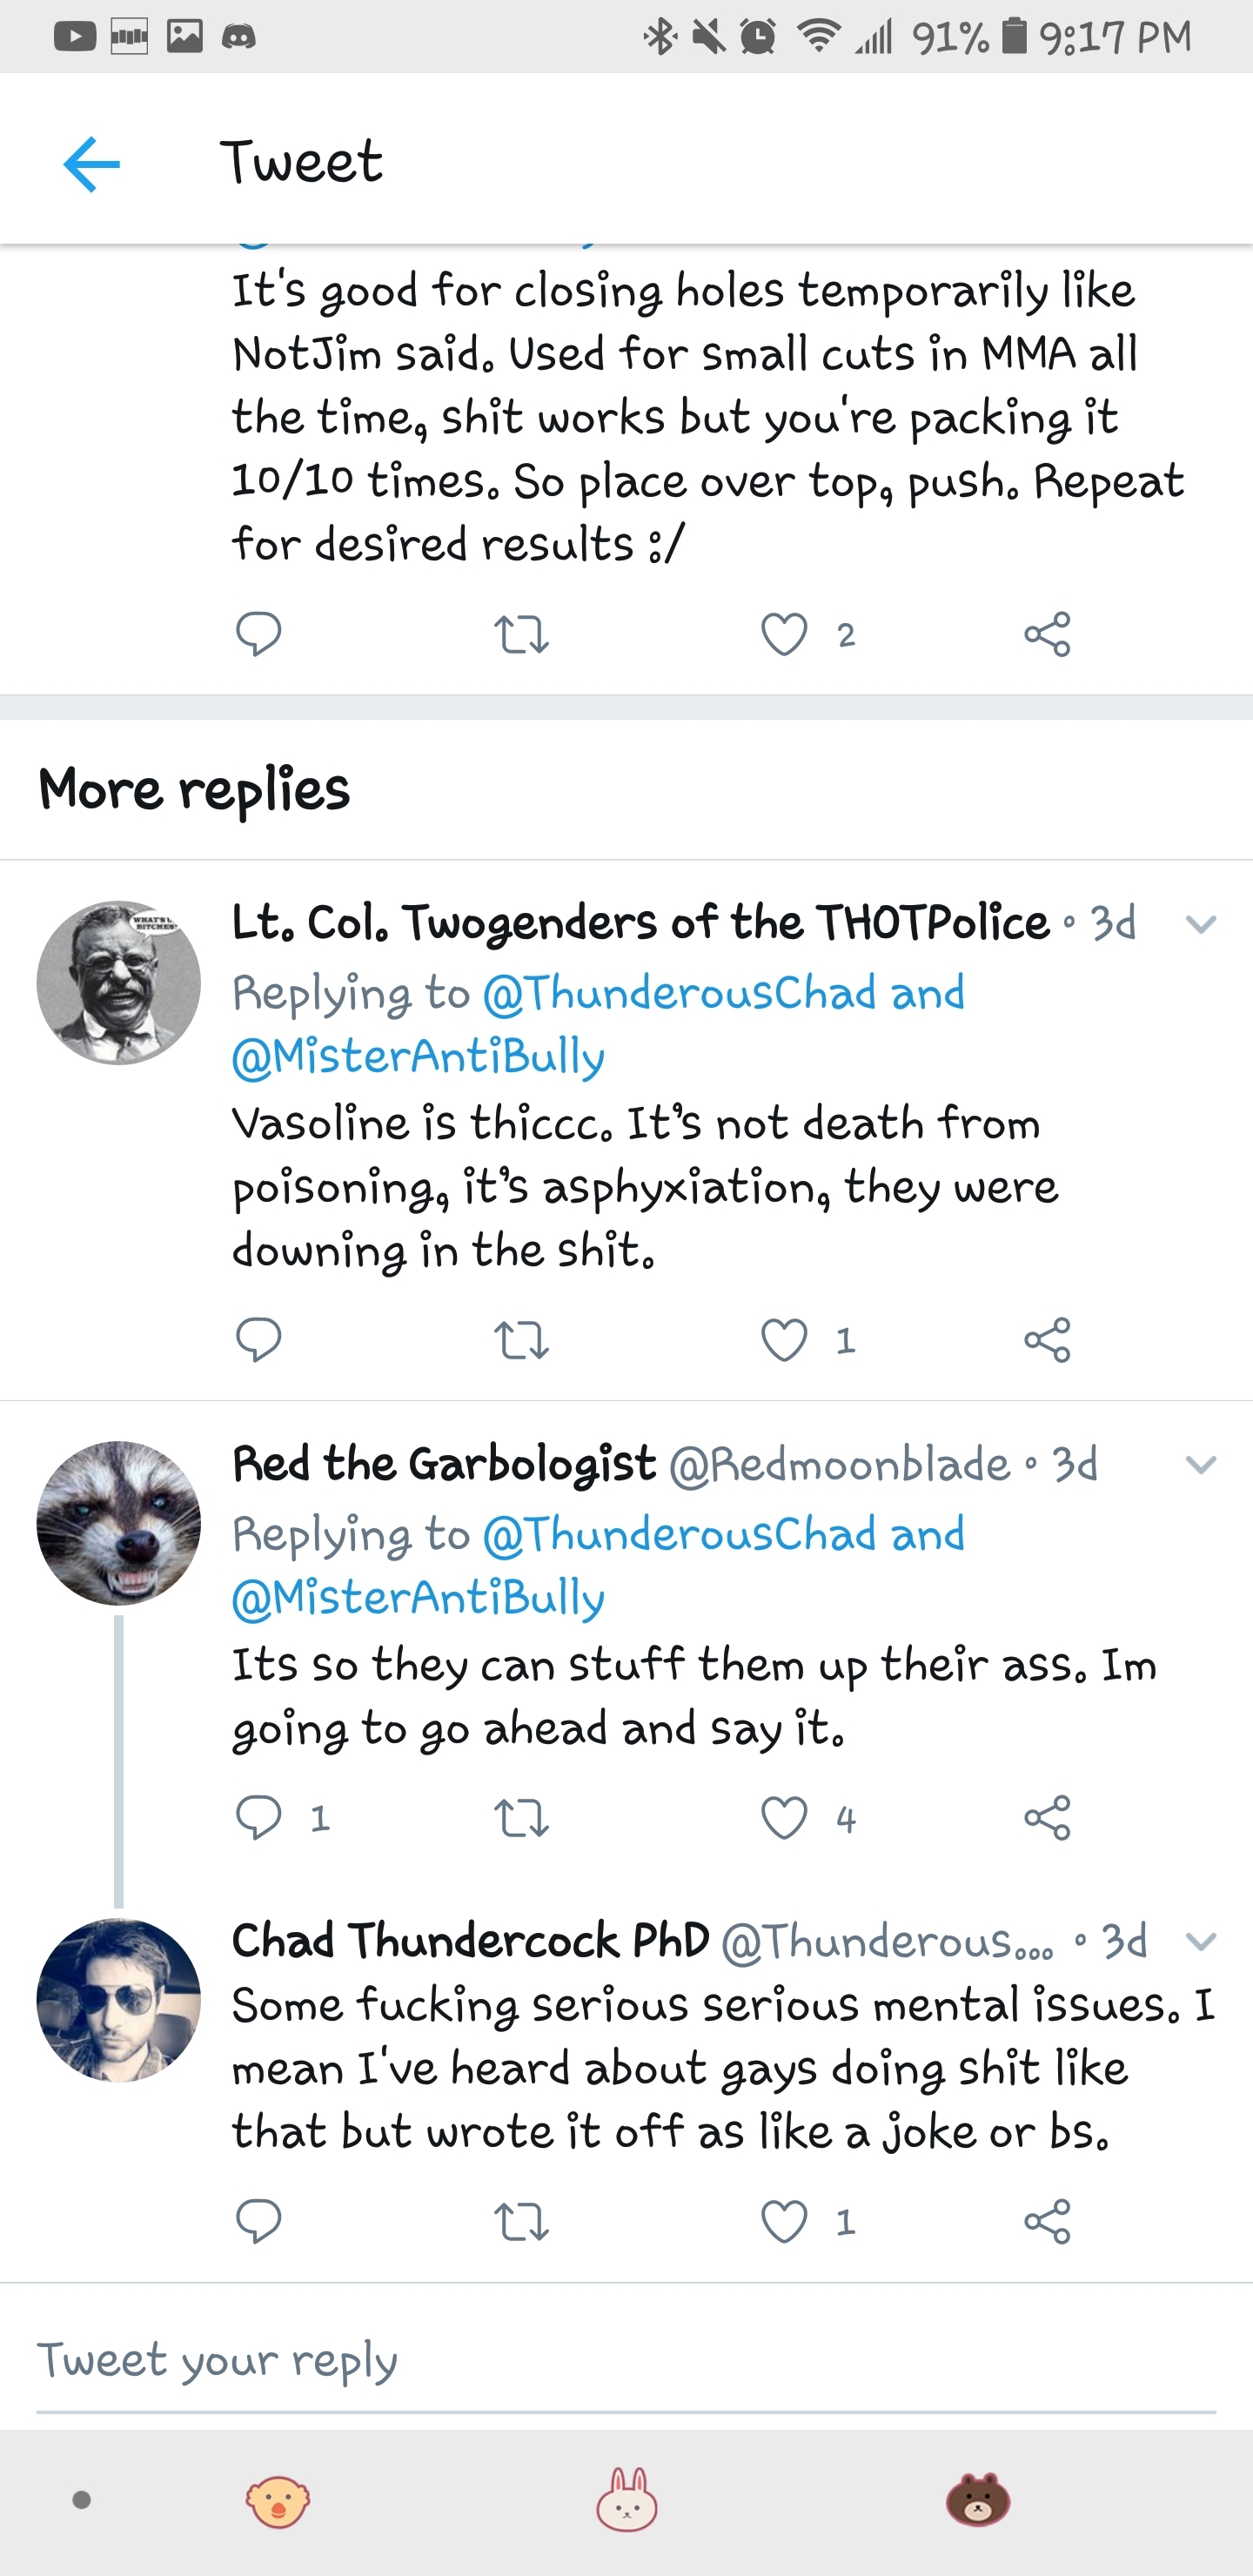Select the bear sticker tab in keyboard
The height and width of the screenshot is (2576, 1253).
[977, 2499]
